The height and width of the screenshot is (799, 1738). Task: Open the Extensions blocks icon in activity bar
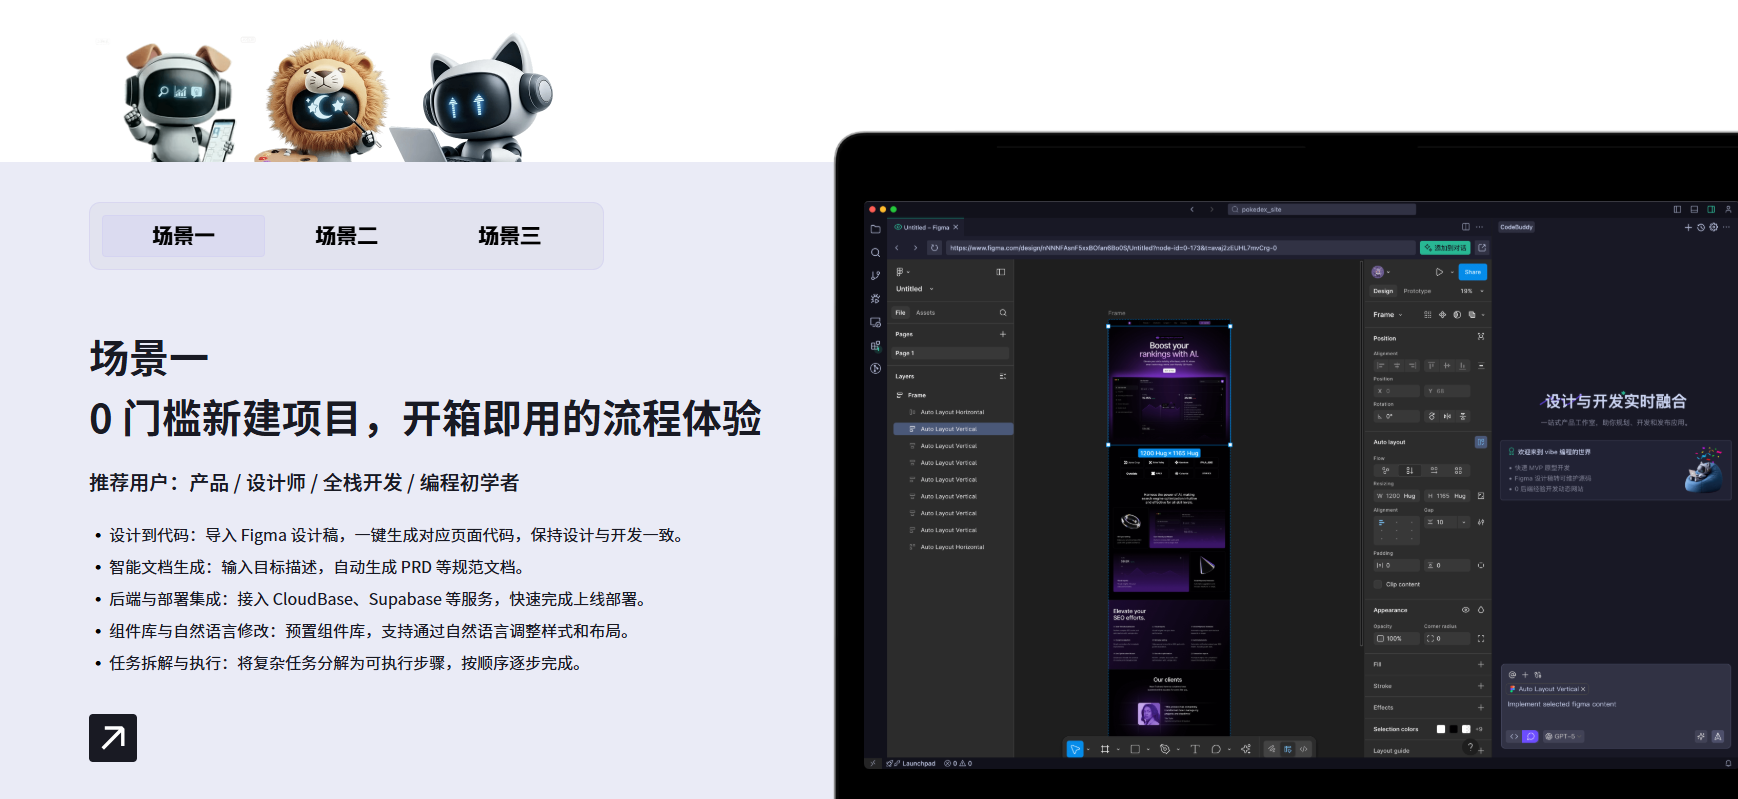[875, 345]
